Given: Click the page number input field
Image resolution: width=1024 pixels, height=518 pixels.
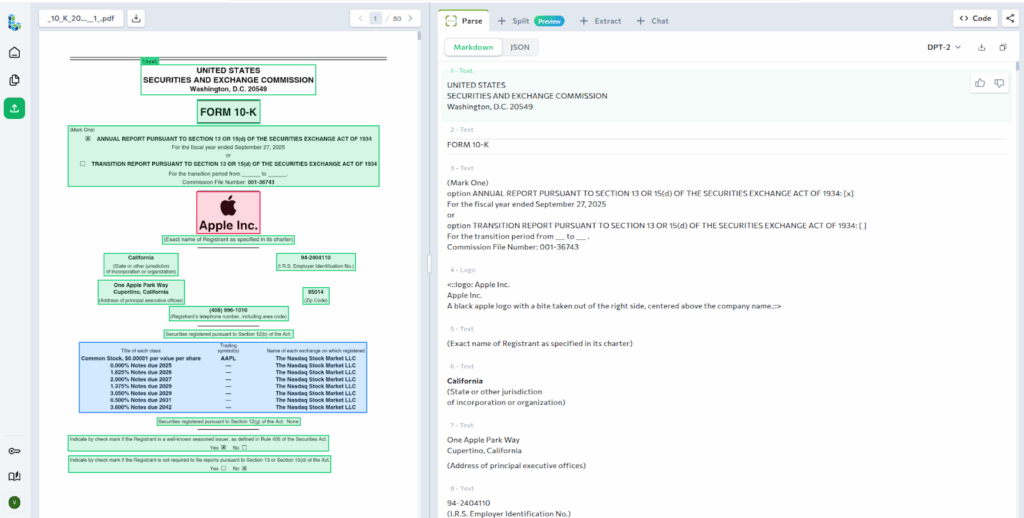Looking at the screenshot, I should coord(376,18).
